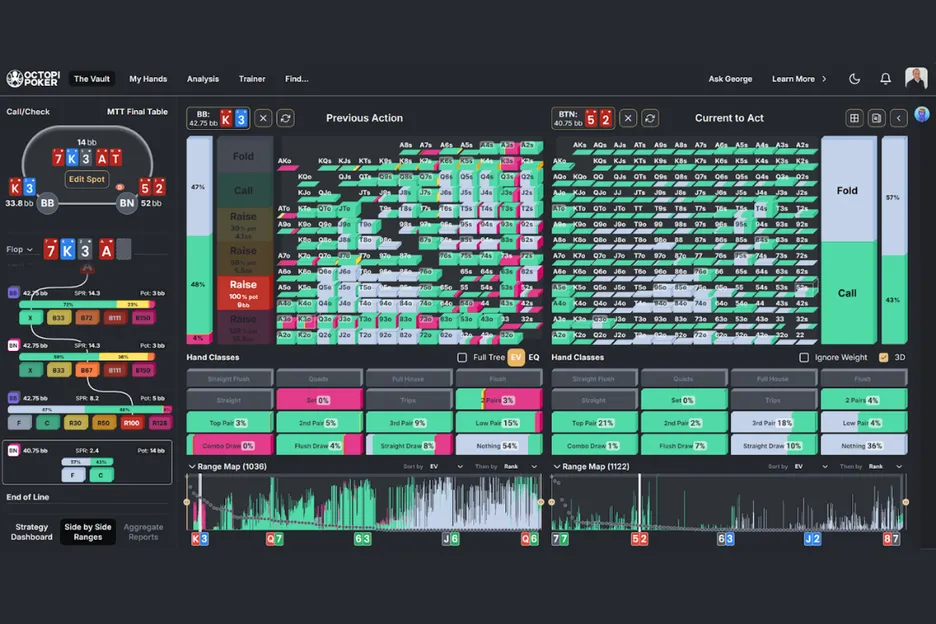
Task: Click the collapse arrow icon beside Current to Act
Action: [899, 118]
